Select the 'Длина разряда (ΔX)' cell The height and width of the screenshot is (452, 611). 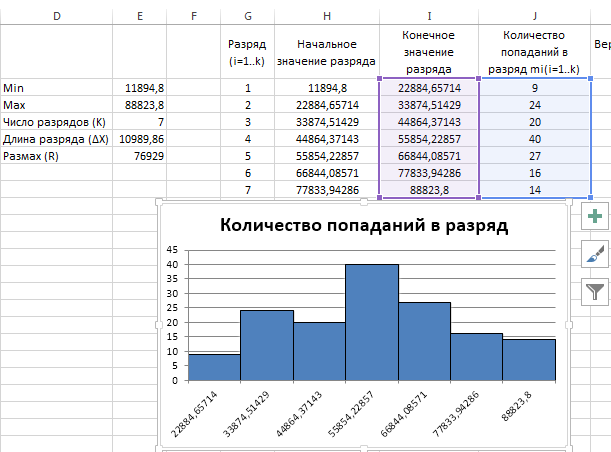click(57, 139)
